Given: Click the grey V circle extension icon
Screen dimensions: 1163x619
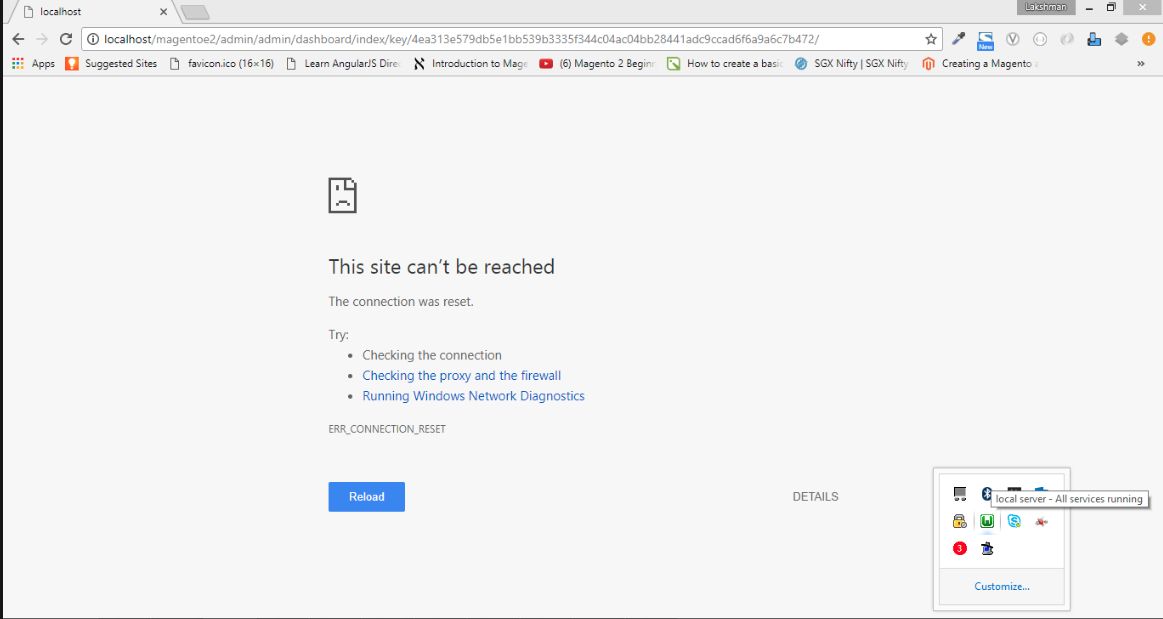Looking at the screenshot, I should click(1012, 39).
